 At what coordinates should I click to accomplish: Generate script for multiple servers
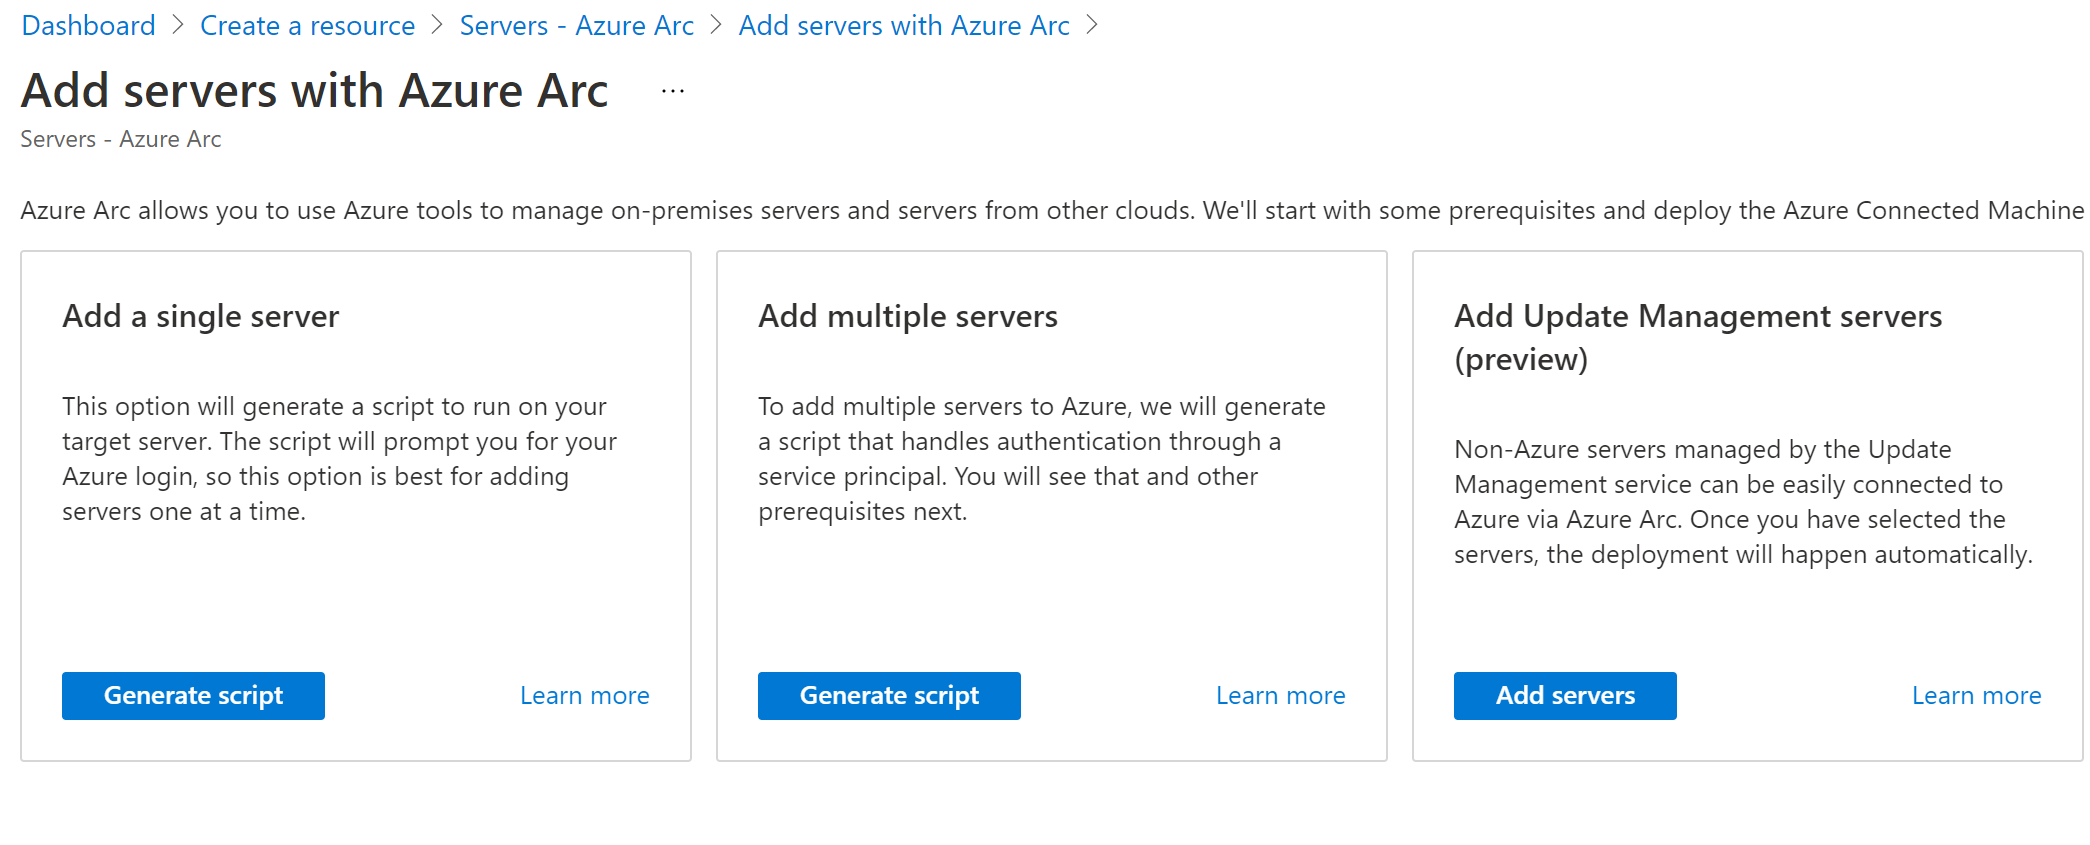point(889,696)
